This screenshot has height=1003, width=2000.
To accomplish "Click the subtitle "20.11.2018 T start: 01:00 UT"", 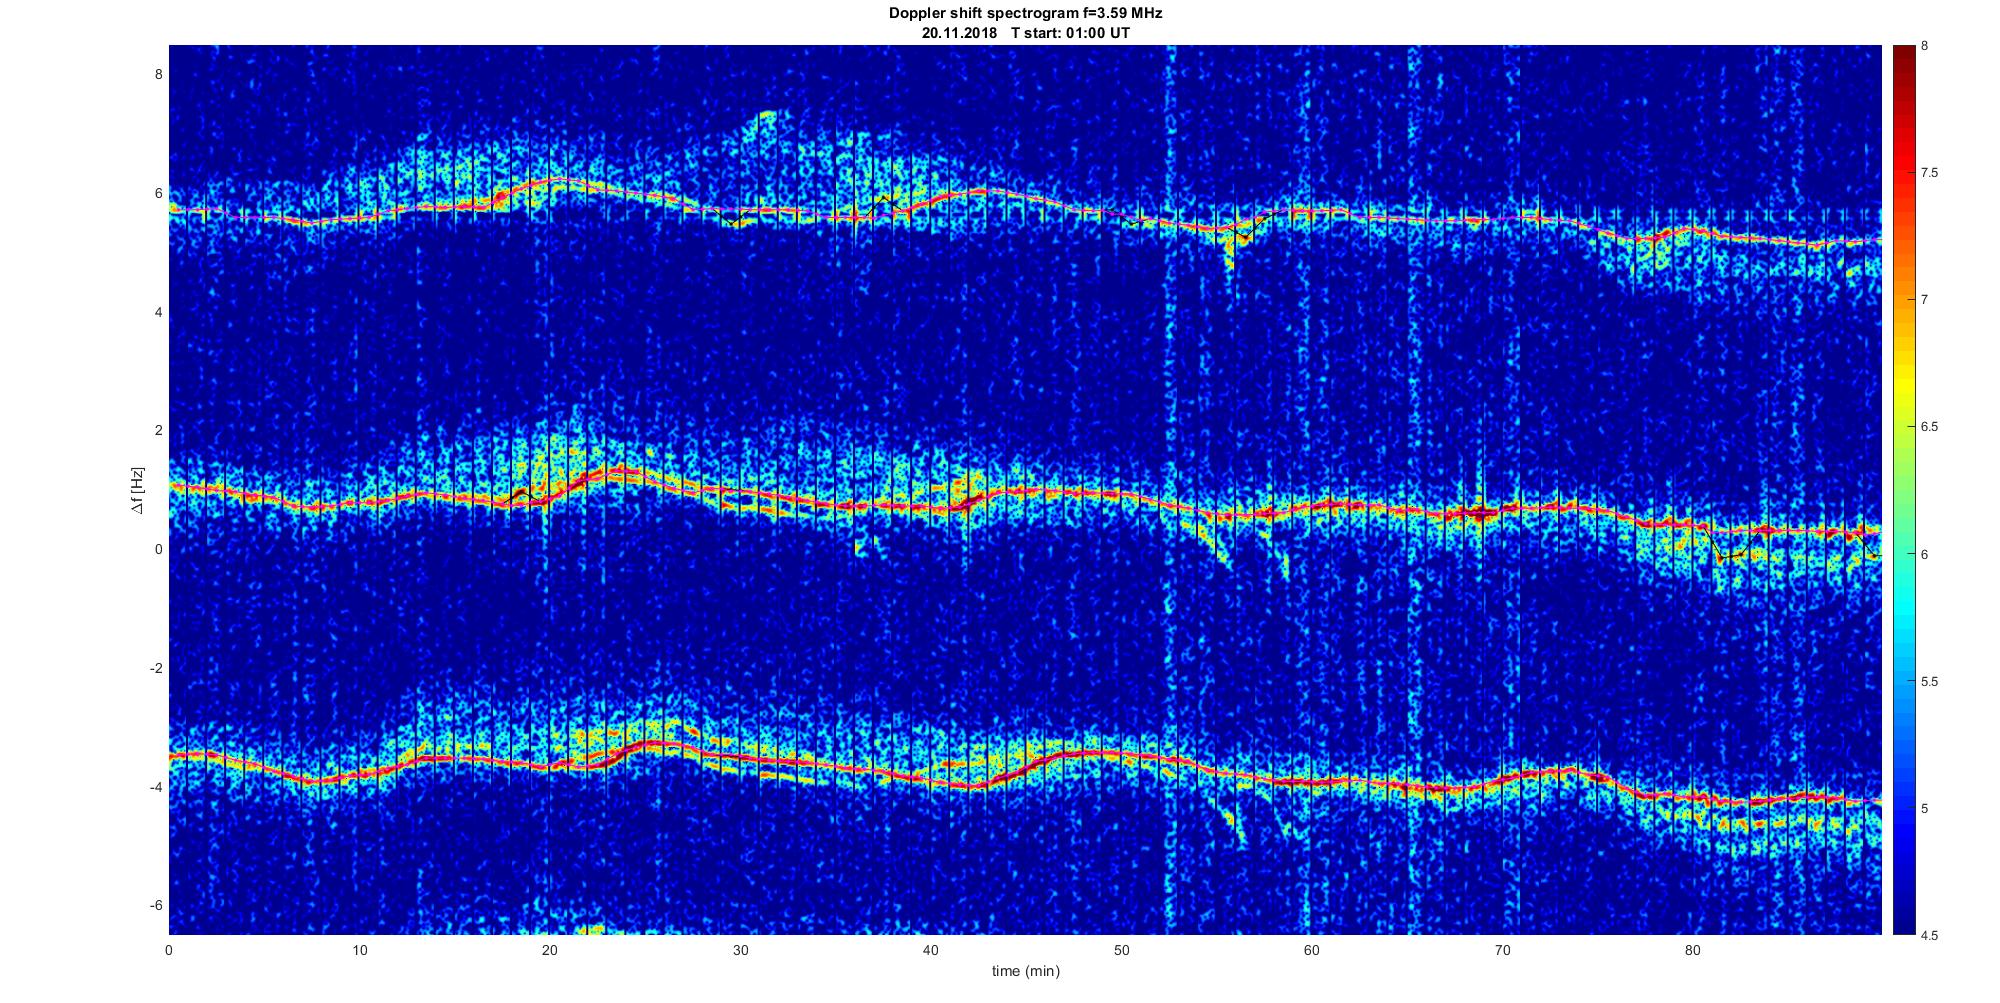I will tap(1025, 32).
